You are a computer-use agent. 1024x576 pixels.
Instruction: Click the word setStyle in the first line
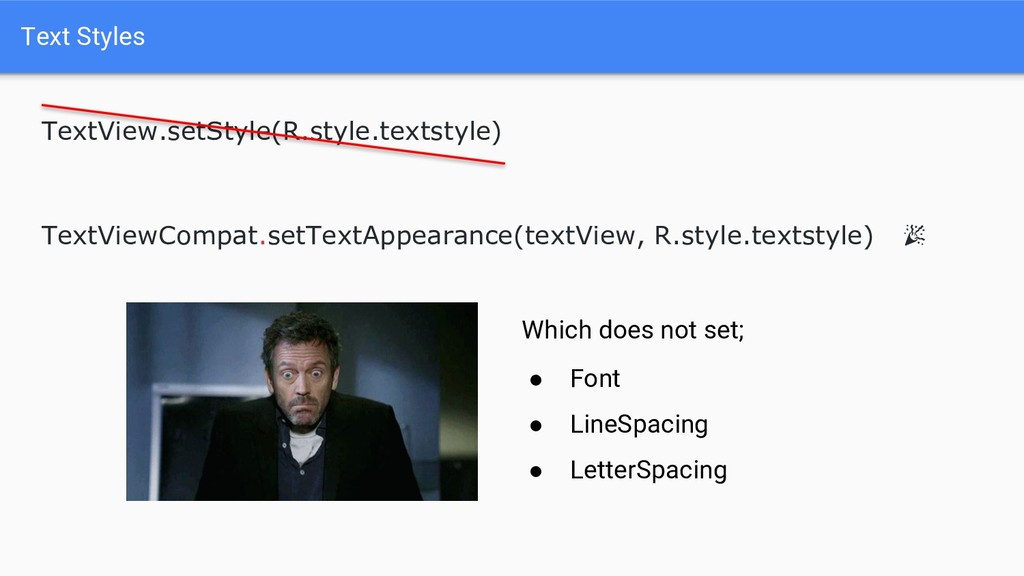219,131
